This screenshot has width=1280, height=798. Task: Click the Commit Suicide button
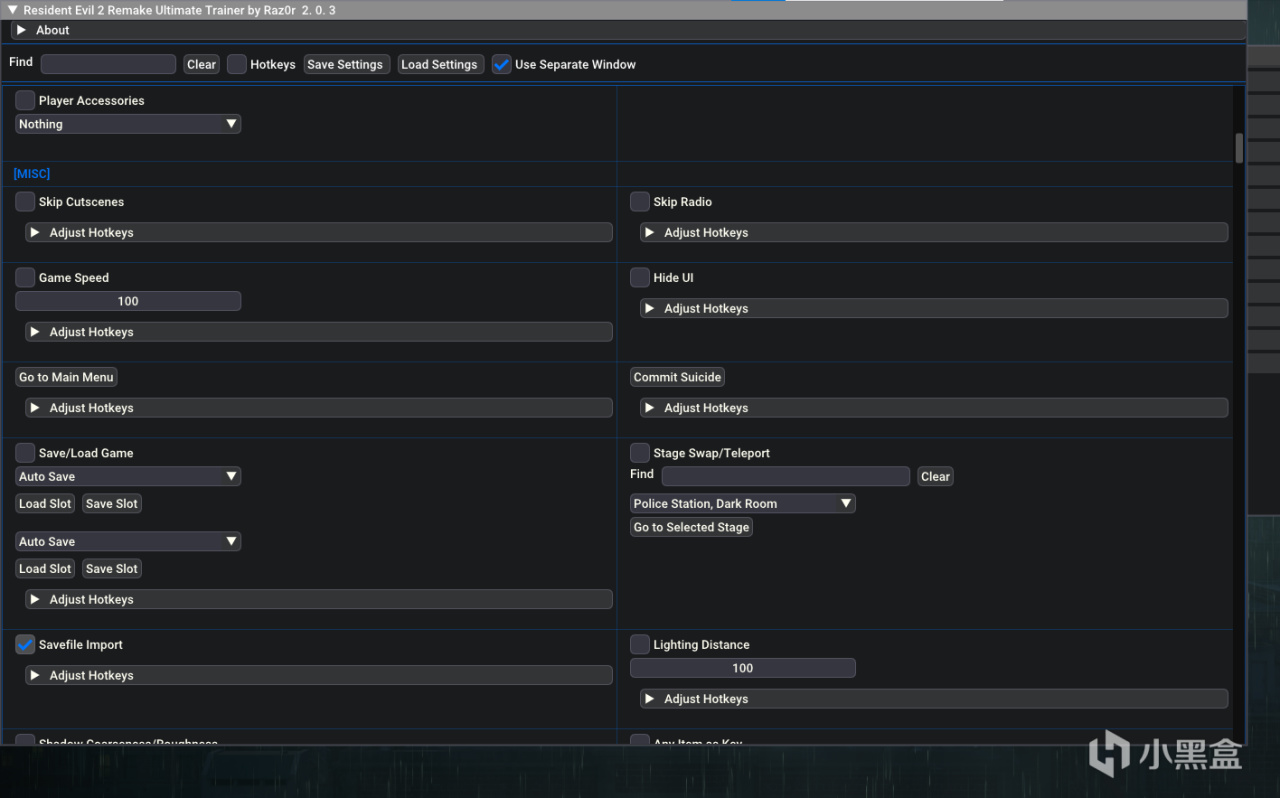click(677, 377)
